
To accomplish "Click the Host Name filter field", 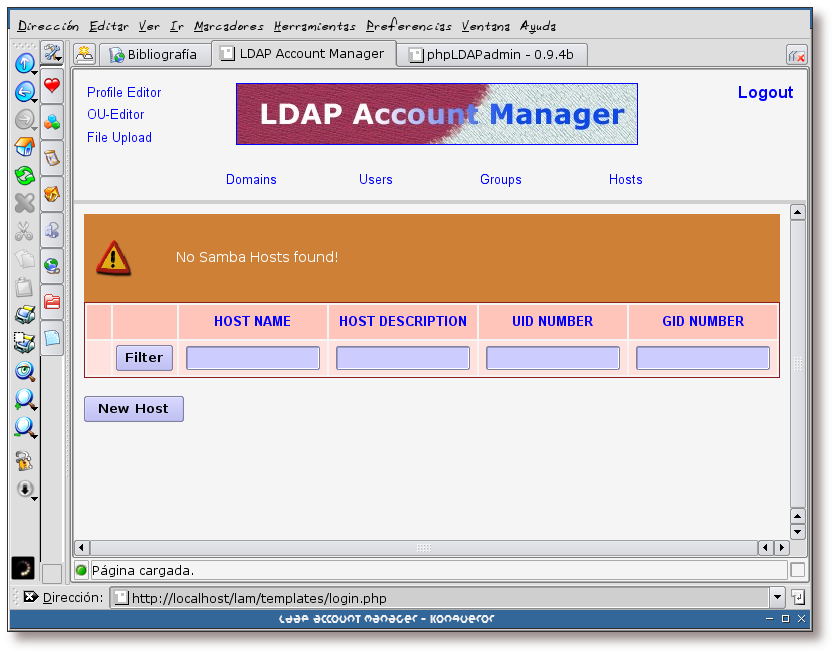I will click(x=253, y=358).
